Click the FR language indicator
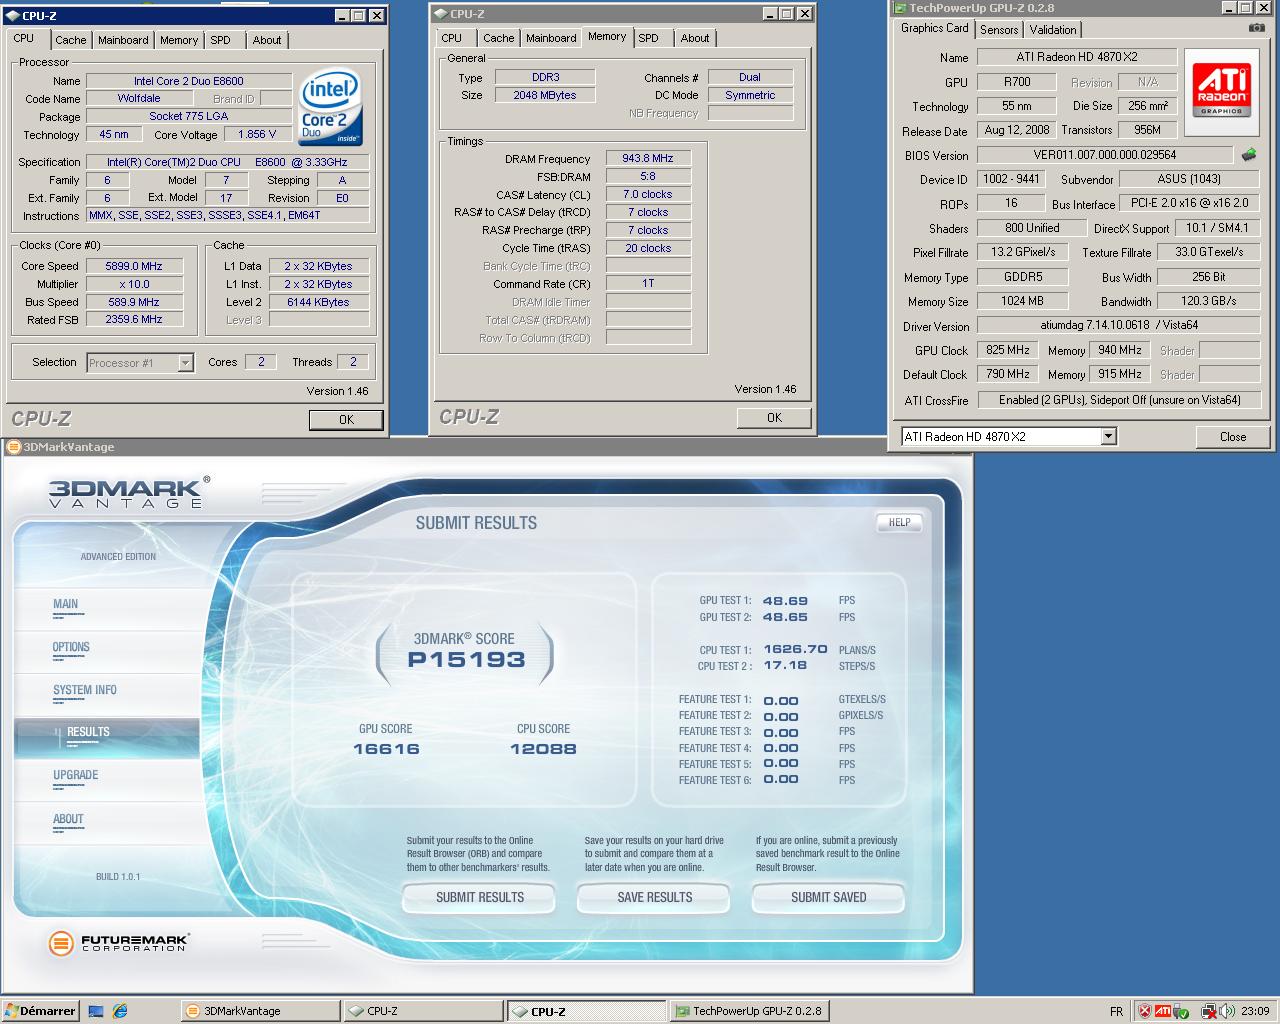The height and width of the screenshot is (1024, 1280). (1116, 1012)
